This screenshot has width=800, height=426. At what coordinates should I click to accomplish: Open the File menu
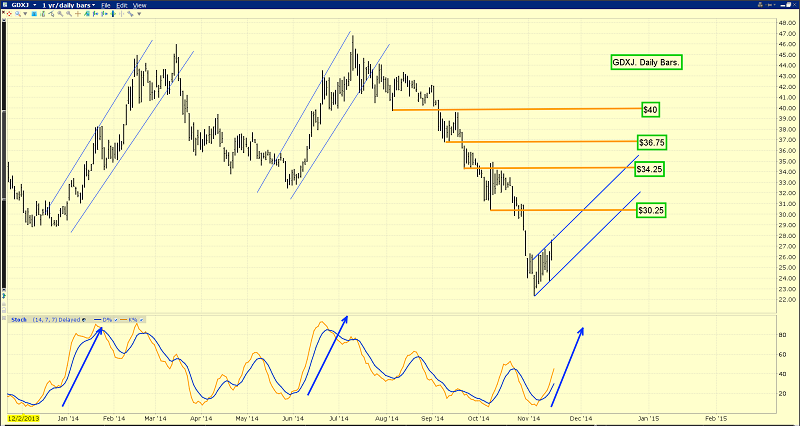click(106, 5)
